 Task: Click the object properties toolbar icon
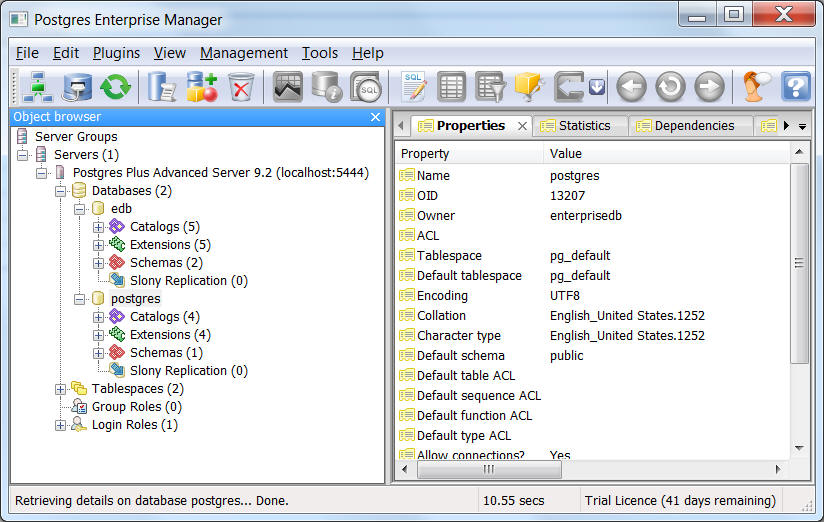click(161, 87)
